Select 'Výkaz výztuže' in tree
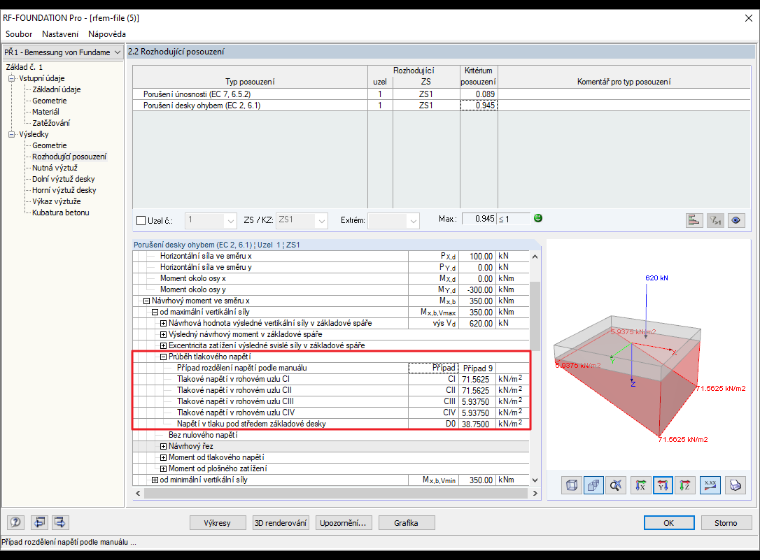This screenshot has height=560, width=760. (x=56, y=201)
